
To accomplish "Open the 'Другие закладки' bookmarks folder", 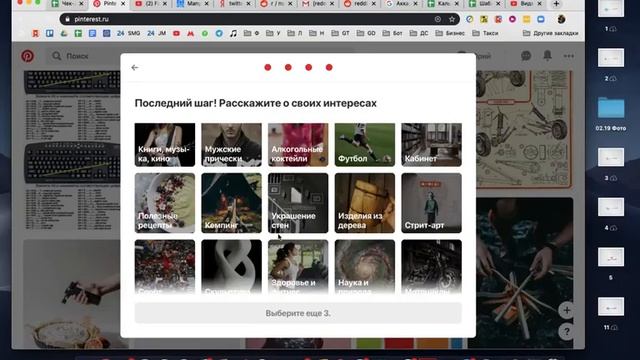I will click(x=551, y=33).
